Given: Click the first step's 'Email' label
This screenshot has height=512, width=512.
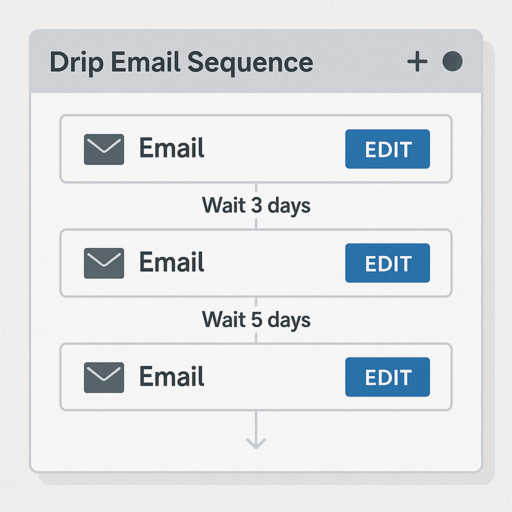Looking at the screenshot, I should pos(171,148).
